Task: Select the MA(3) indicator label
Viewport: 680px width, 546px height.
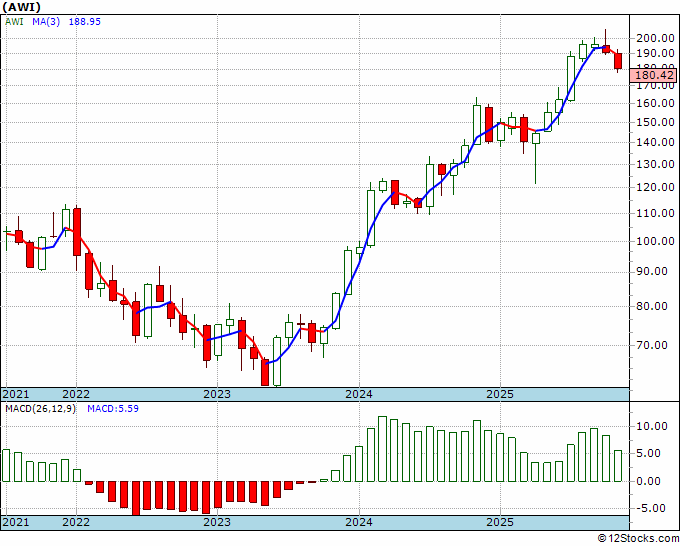Action: coord(46,22)
